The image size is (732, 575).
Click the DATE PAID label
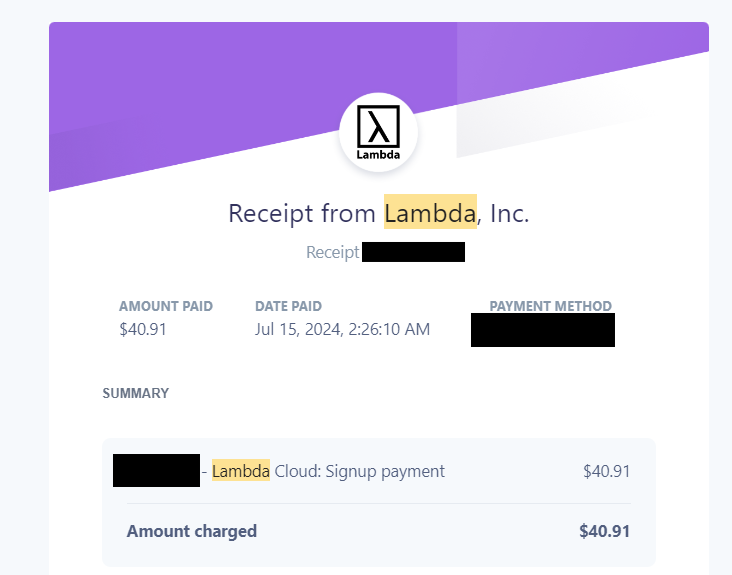tap(288, 306)
